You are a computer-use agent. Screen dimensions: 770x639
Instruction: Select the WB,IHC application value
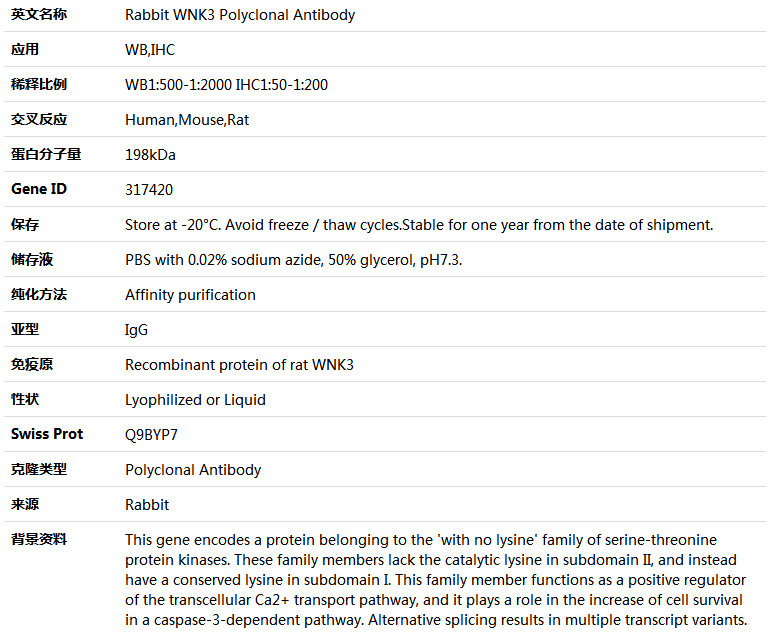pyautogui.click(x=150, y=50)
